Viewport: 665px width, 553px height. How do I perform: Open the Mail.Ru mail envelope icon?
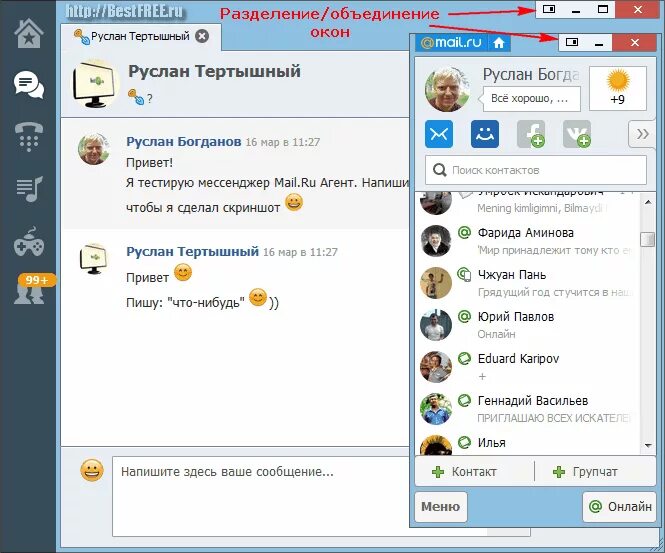(439, 134)
